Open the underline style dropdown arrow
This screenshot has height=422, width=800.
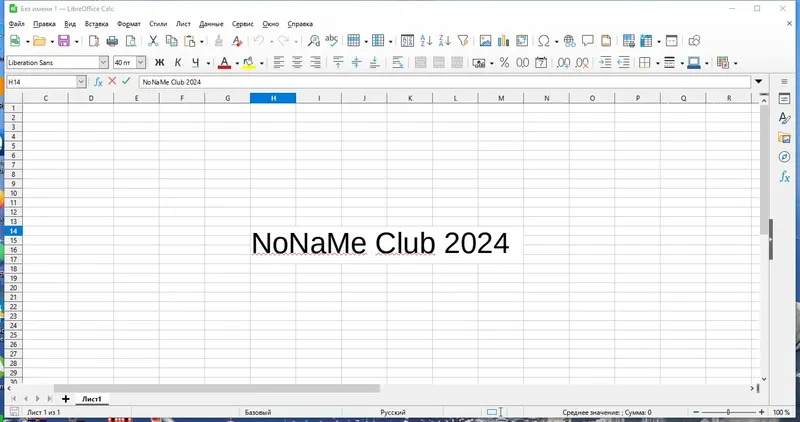pos(208,63)
